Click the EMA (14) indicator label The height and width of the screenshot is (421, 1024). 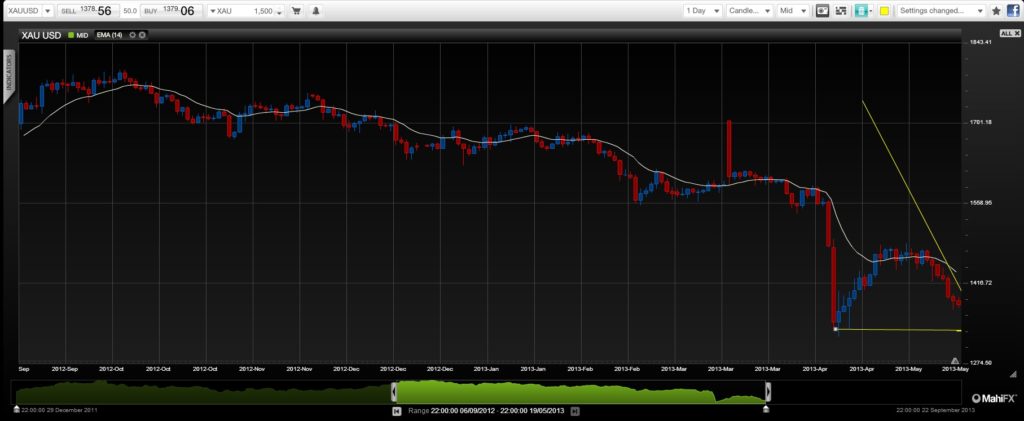coord(109,35)
